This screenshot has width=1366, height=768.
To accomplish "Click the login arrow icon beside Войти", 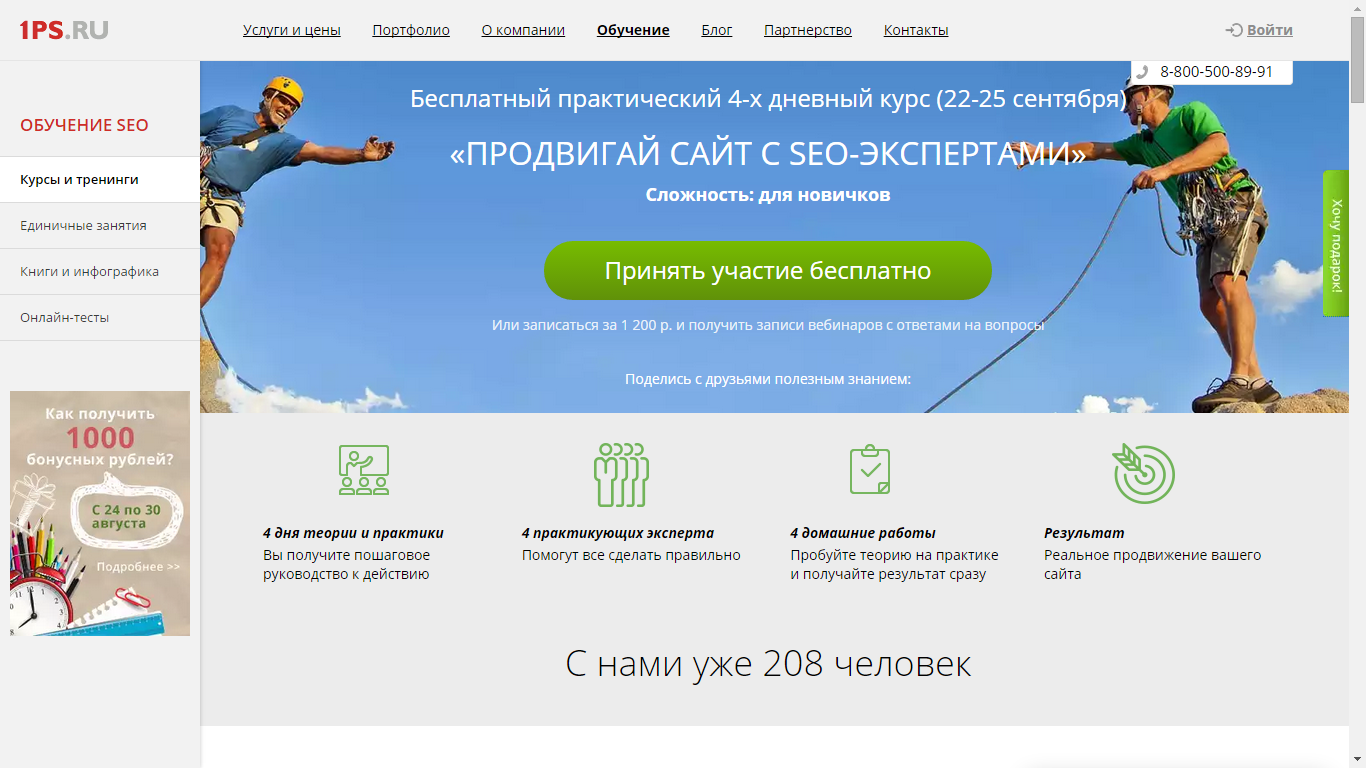I will [1234, 30].
